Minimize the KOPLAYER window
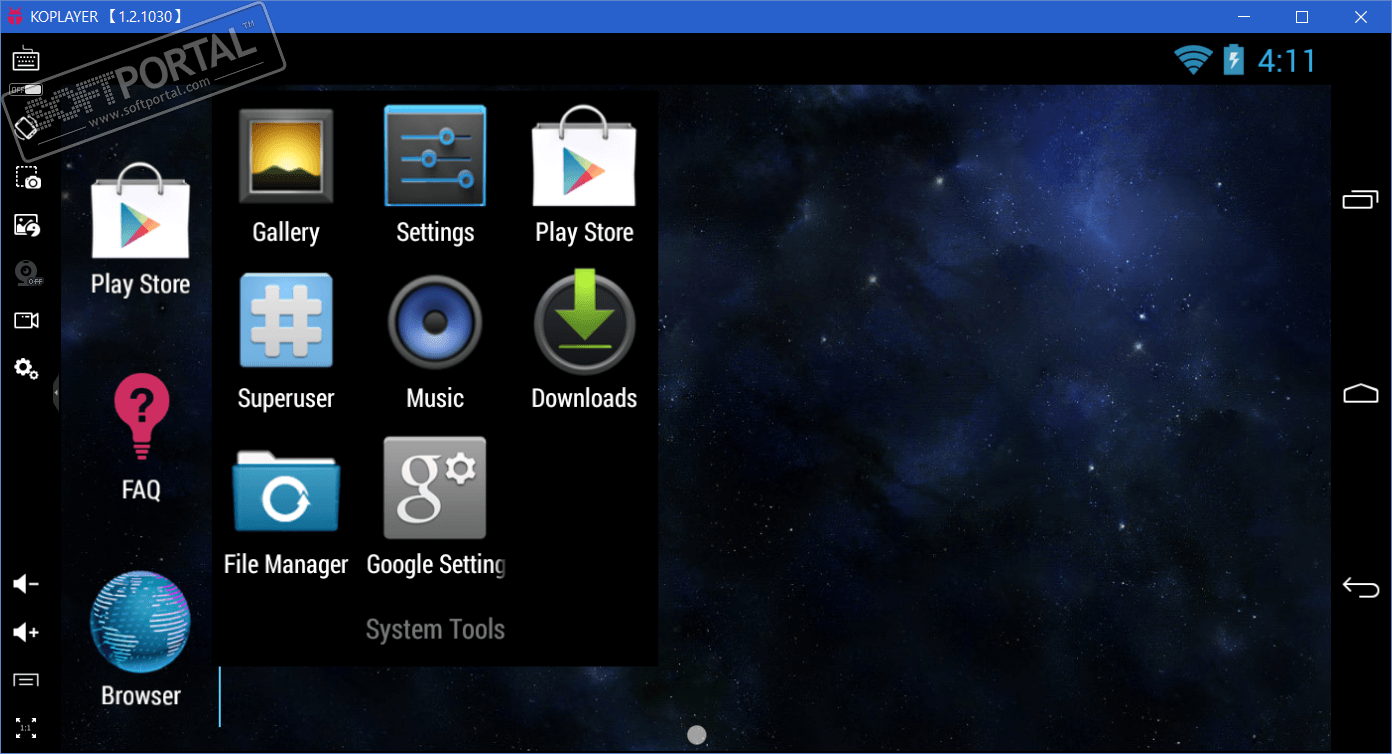Viewport: 1392px width, 754px height. click(1244, 17)
